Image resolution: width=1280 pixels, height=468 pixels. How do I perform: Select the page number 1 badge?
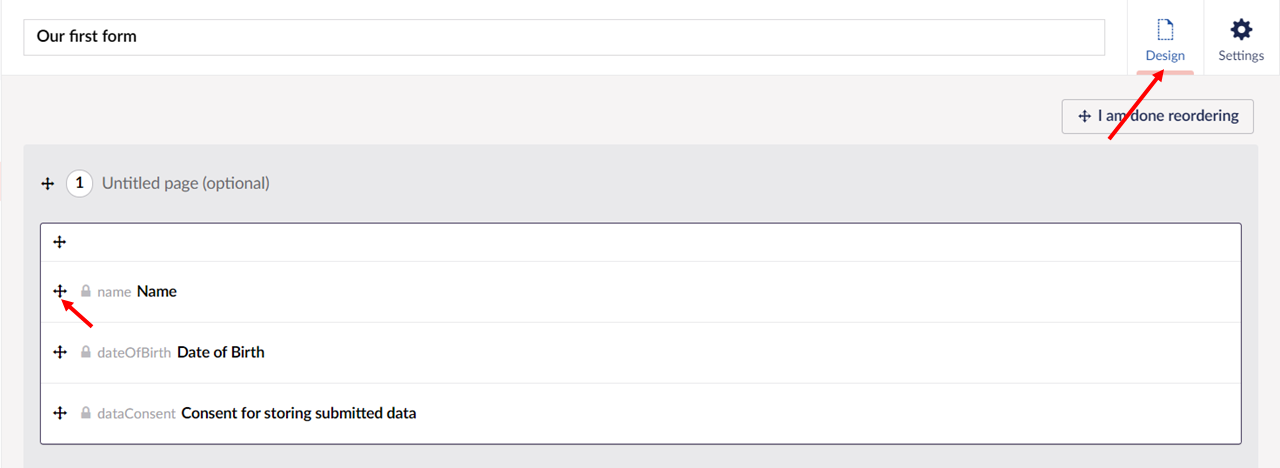(80, 184)
